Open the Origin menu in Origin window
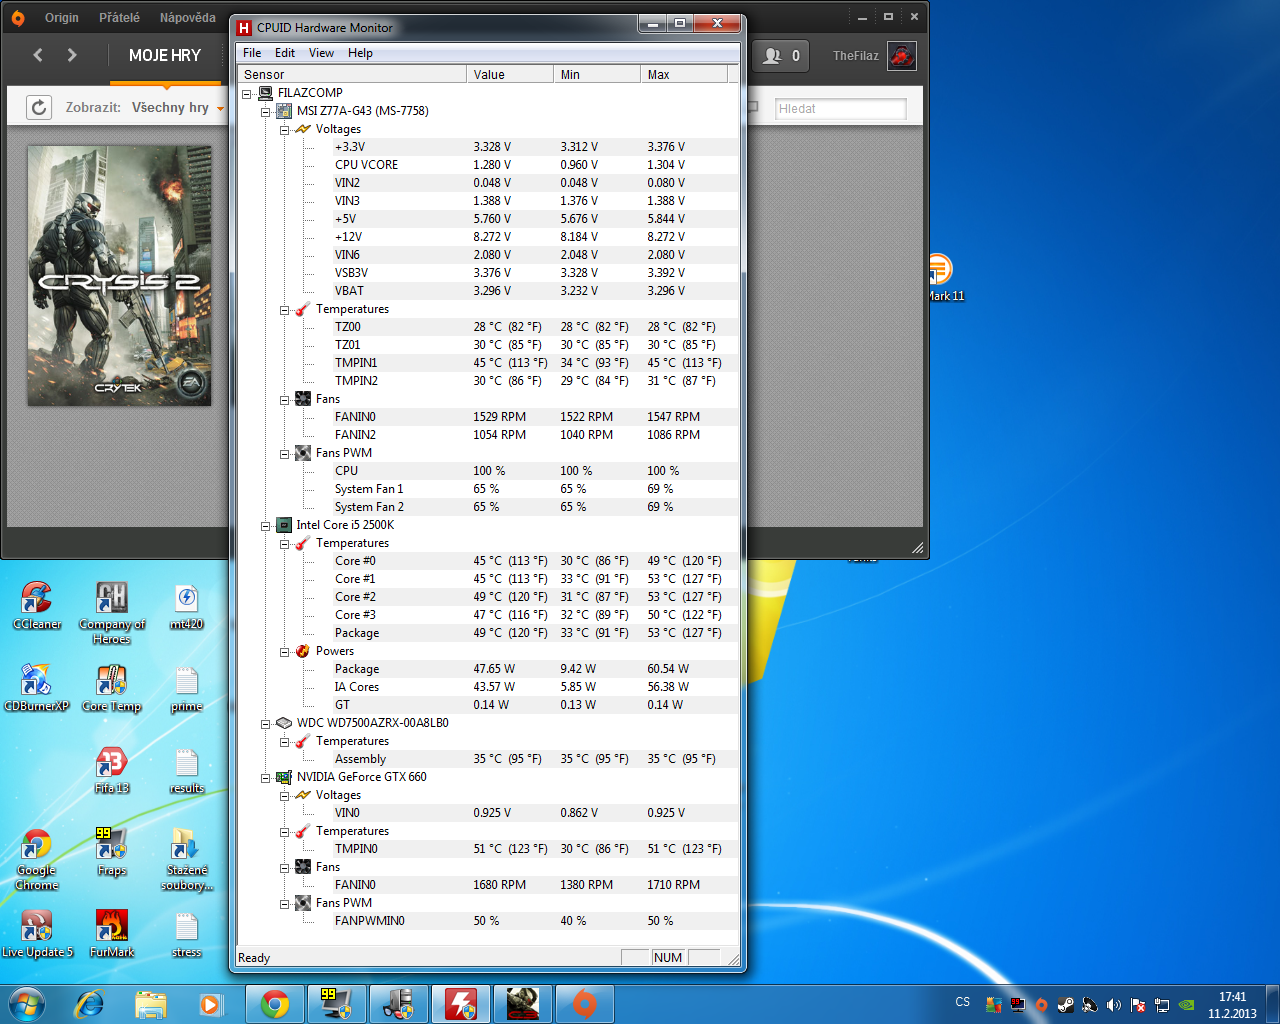The image size is (1280, 1024). point(61,18)
